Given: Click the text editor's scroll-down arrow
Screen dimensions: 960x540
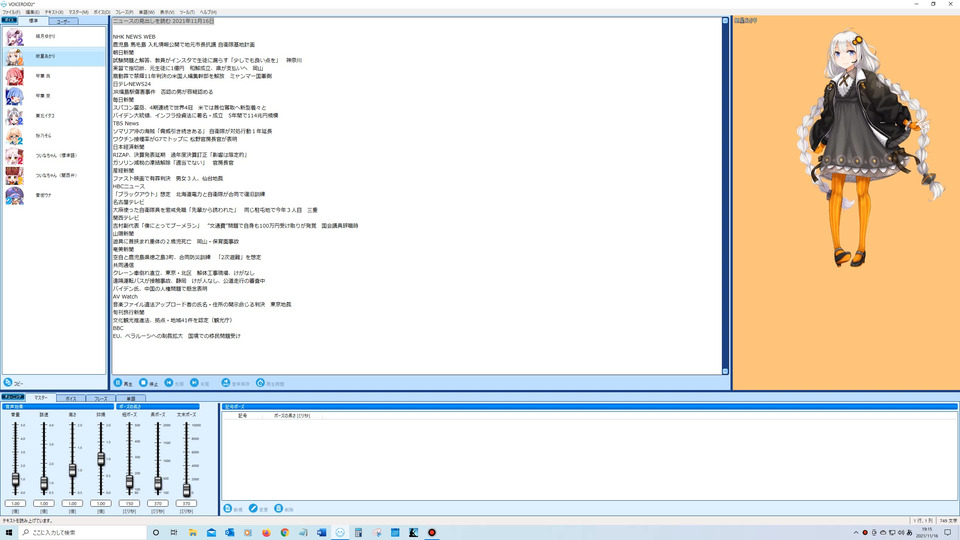Looking at the screenshot, I should tap(725, 371).
